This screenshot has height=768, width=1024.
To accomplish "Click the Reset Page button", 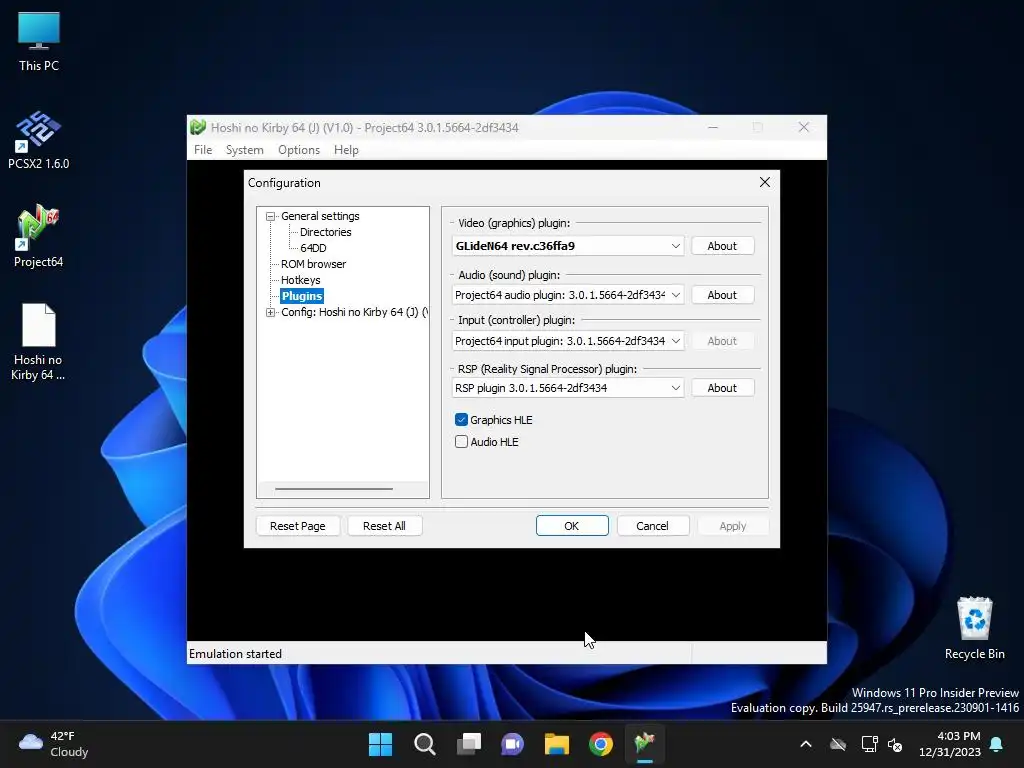I will coord(298,526).
